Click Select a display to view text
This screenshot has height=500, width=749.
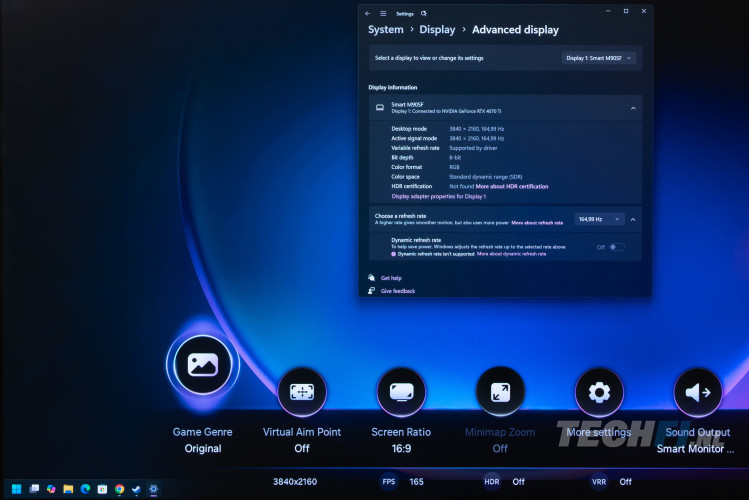tap(429, 58)
